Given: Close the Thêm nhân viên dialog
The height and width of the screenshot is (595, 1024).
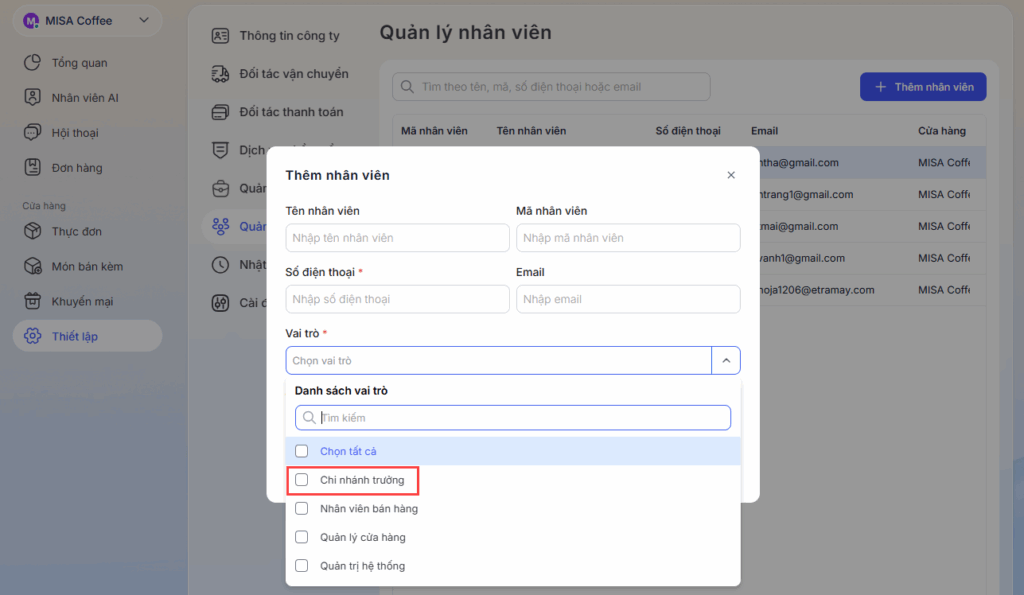Looking at the screenshot, I should coord(731,175).
